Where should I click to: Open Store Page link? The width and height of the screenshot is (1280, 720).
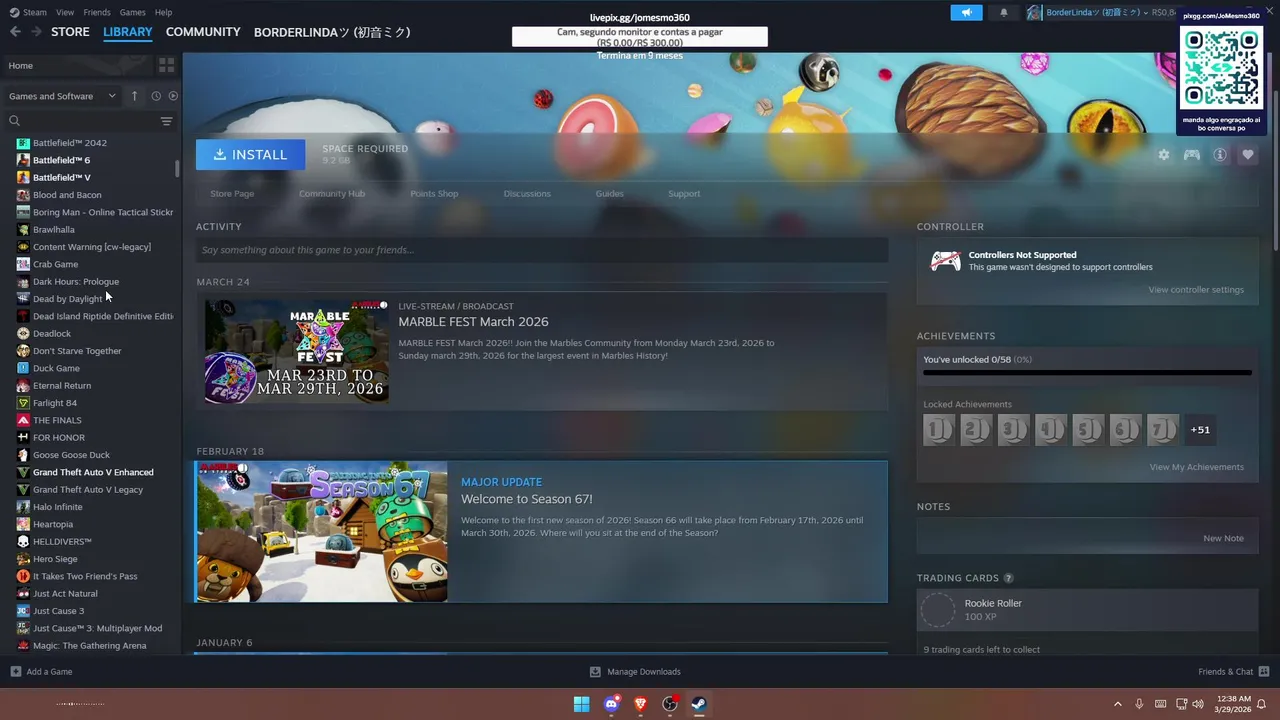coord(232,193)
